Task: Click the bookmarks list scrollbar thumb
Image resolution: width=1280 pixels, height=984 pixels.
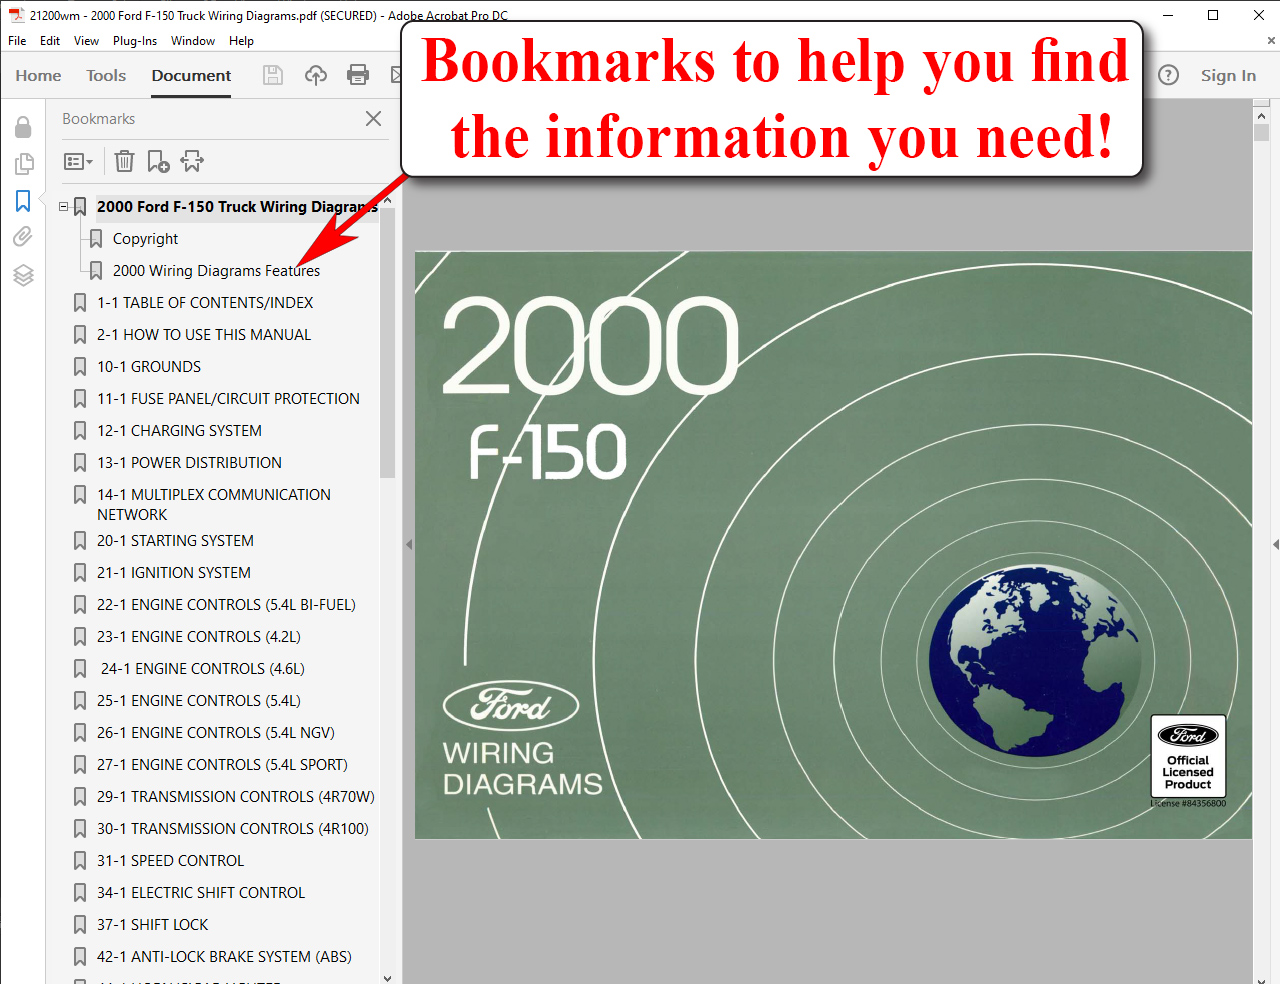Action: point(388,343)
